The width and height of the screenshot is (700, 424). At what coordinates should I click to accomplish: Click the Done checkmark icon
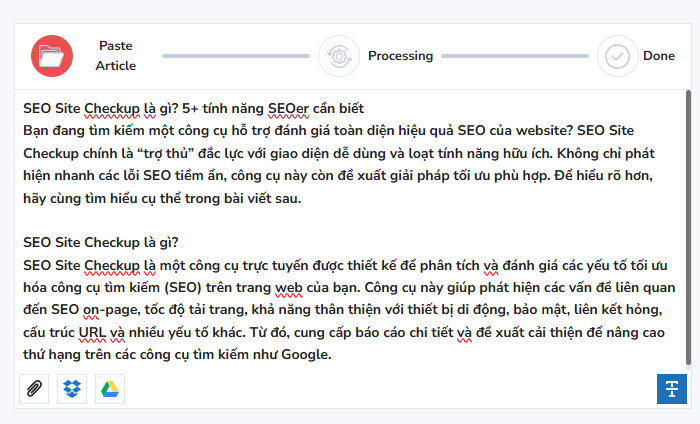pos(617,56)
